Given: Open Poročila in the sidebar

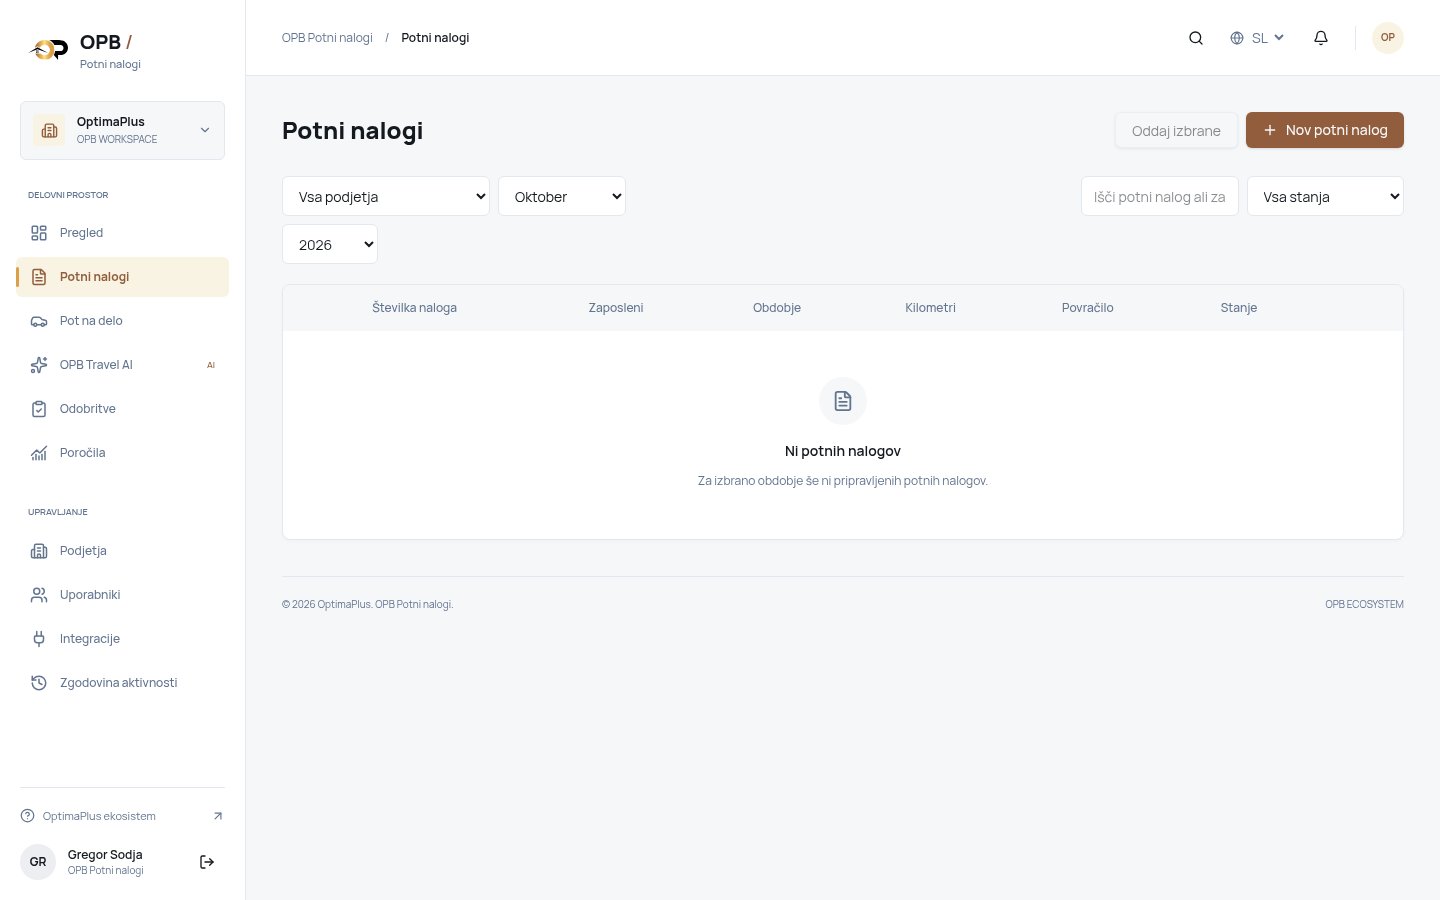Looking at the screenshot, I should 122,453.
